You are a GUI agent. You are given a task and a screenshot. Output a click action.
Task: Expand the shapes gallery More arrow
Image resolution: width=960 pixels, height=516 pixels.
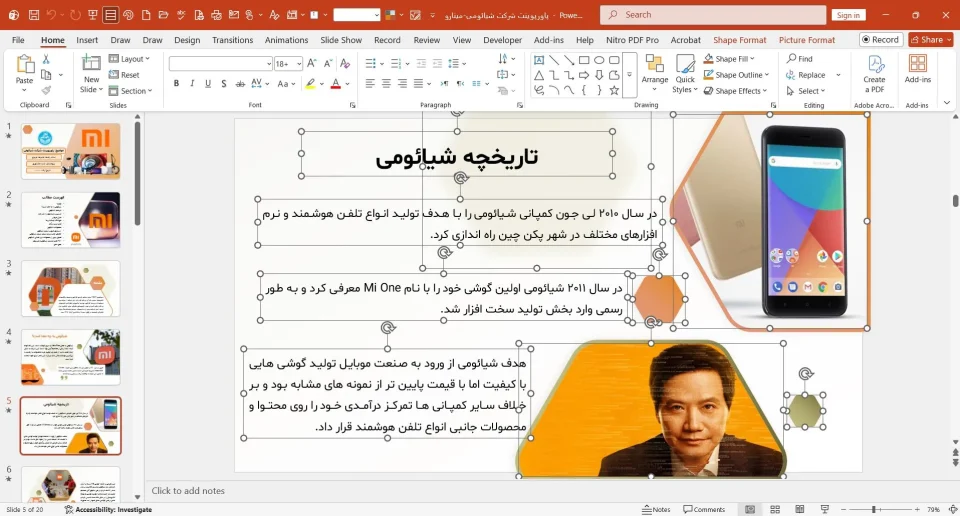(x=629, y=75)
